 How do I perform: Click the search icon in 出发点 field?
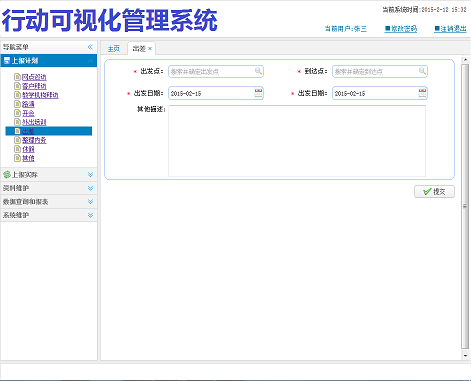click(x=258, y=71)
